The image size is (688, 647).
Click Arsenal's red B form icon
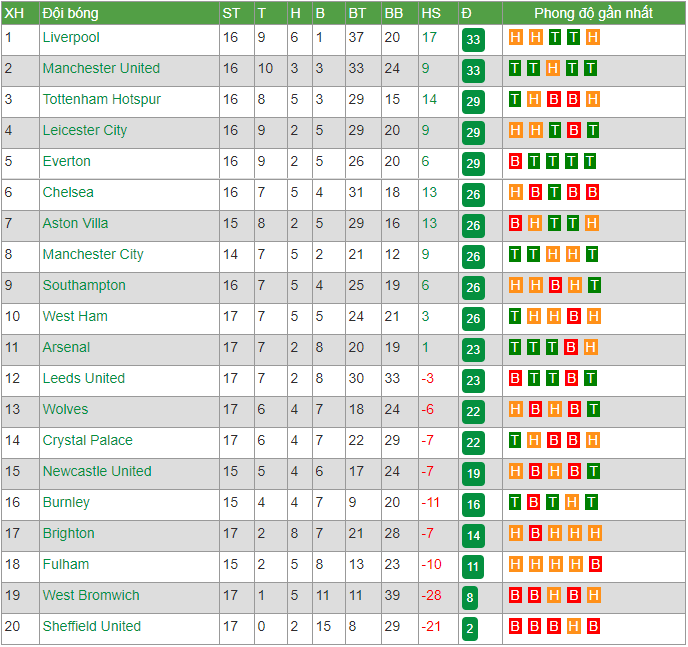click(571, 348)
